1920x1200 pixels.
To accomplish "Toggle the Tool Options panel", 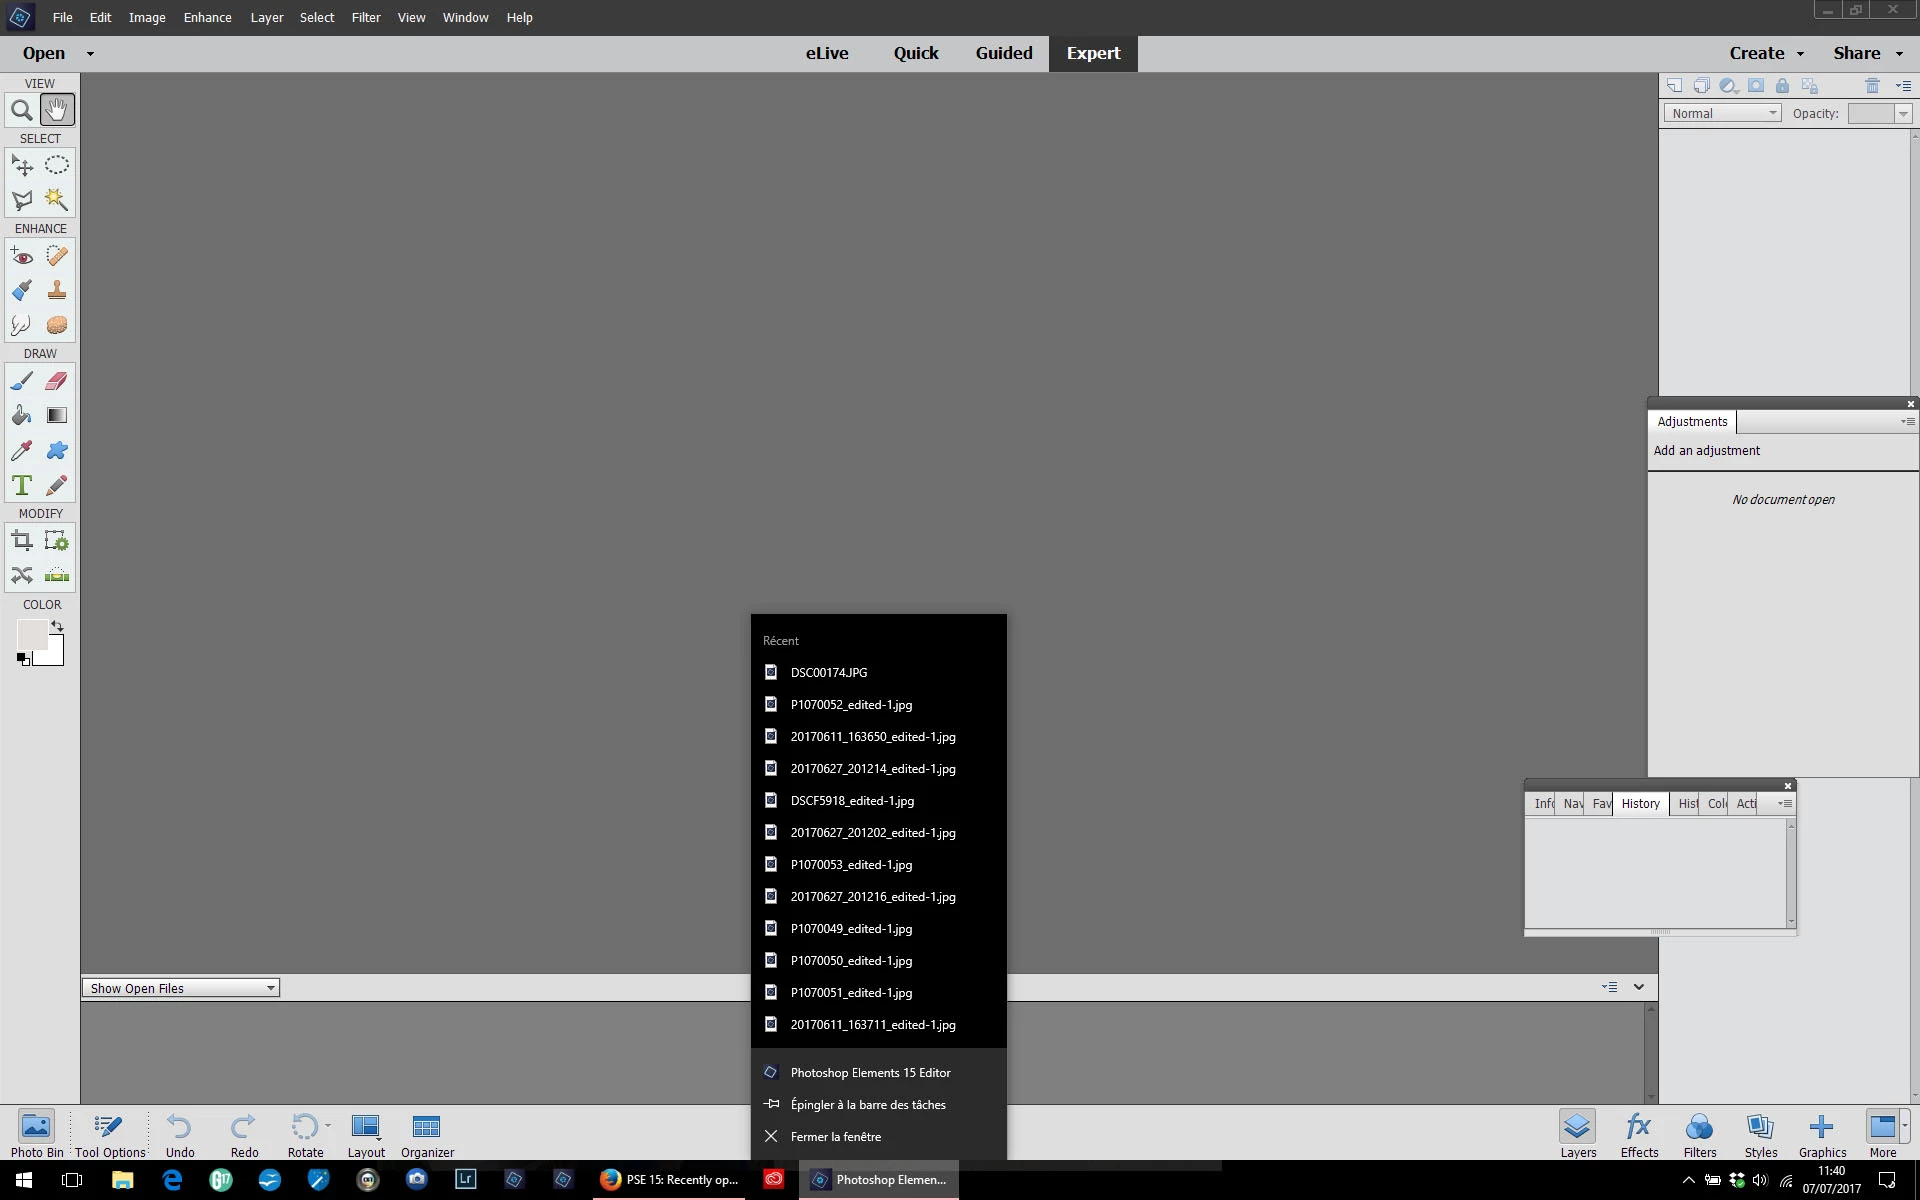I will click(x=110, y=1135).
